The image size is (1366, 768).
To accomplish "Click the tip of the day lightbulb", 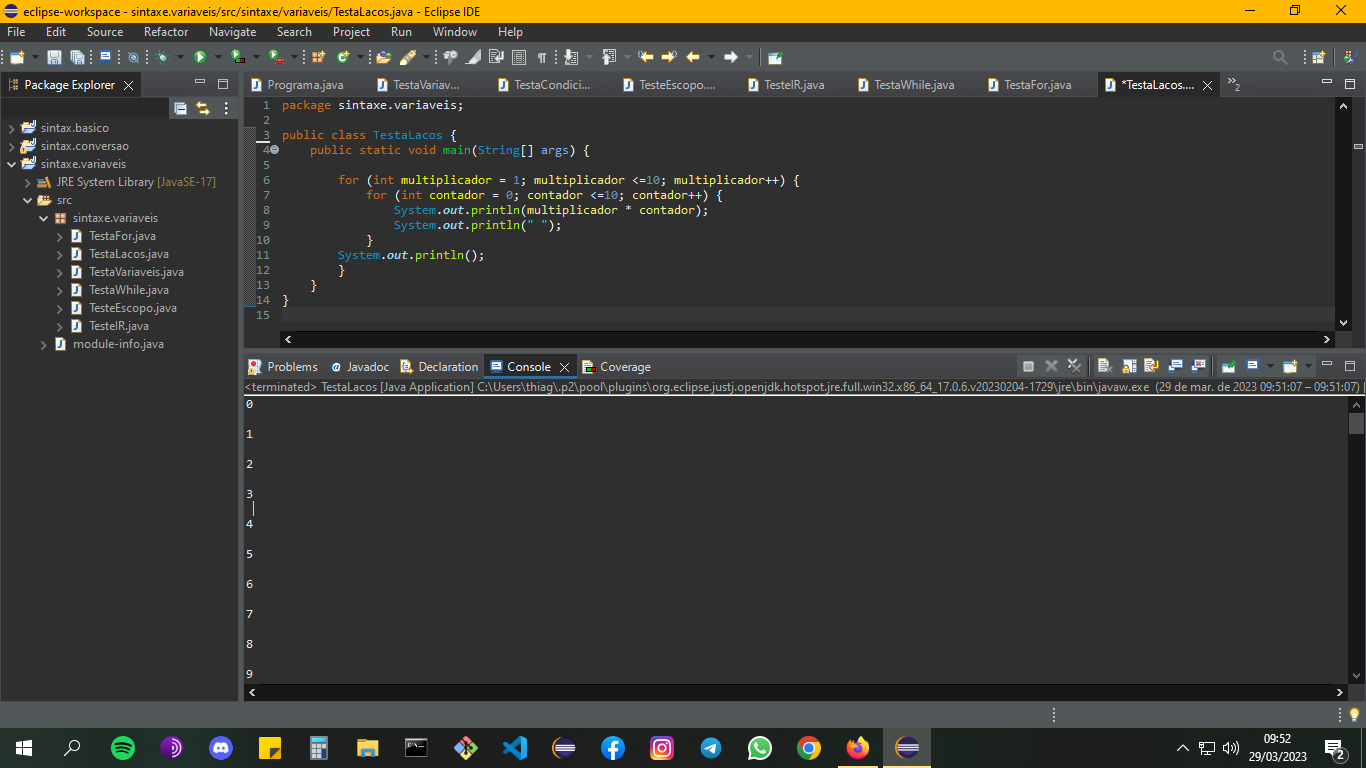I will coord(1354,715).
